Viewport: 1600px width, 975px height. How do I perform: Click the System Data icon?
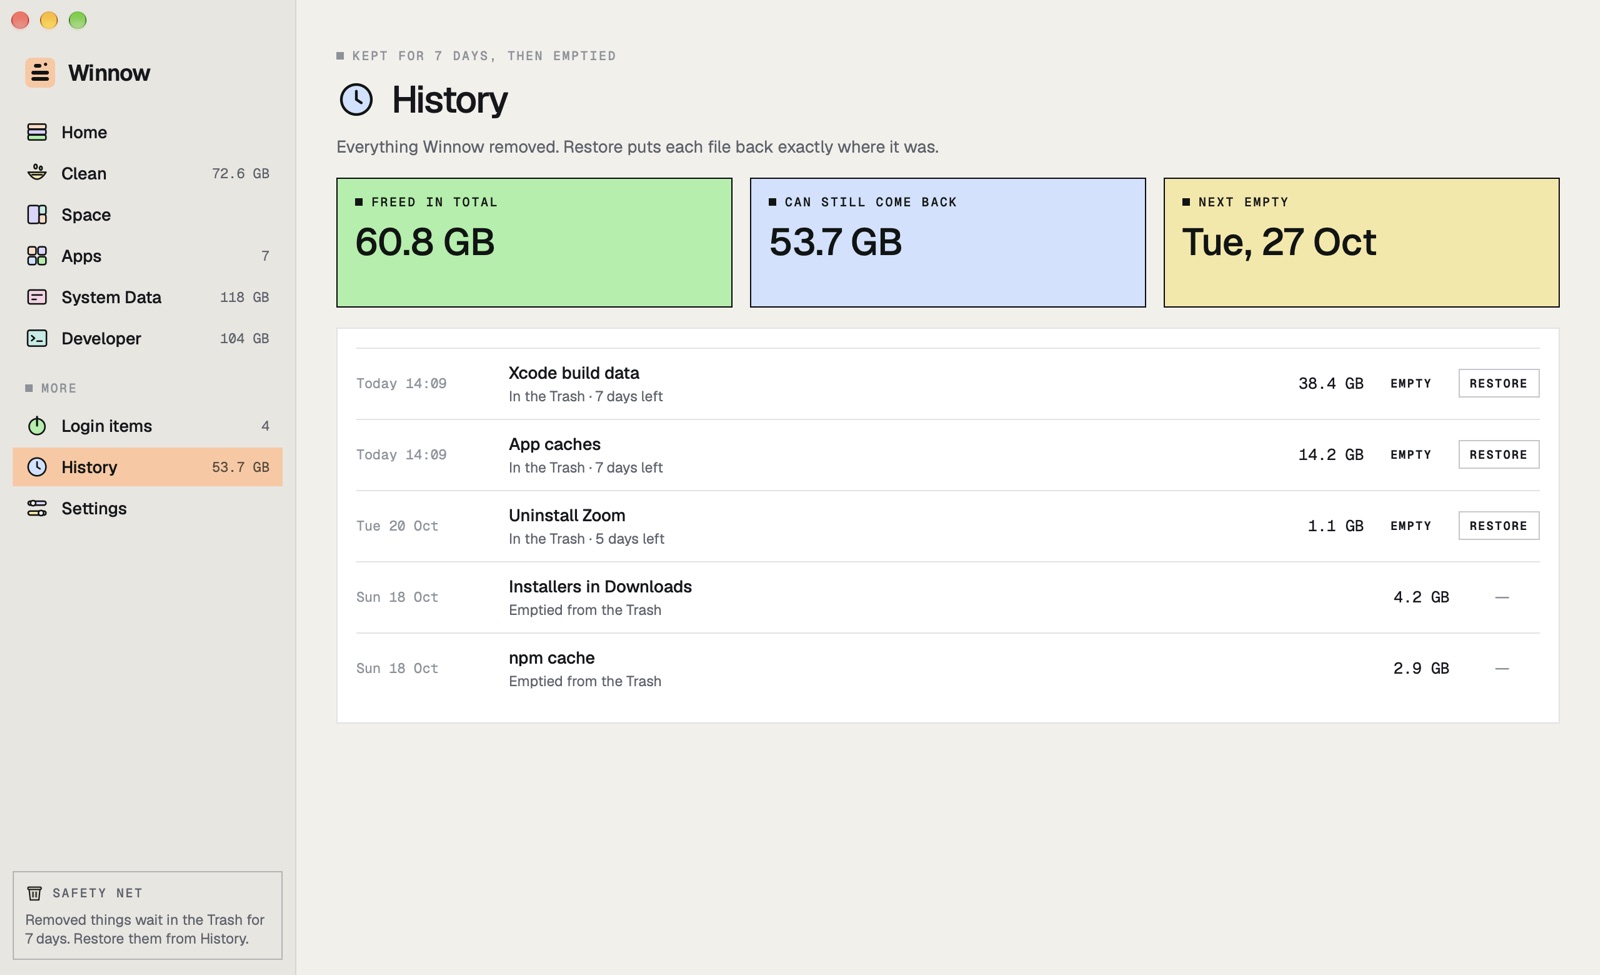coord(37,297)
